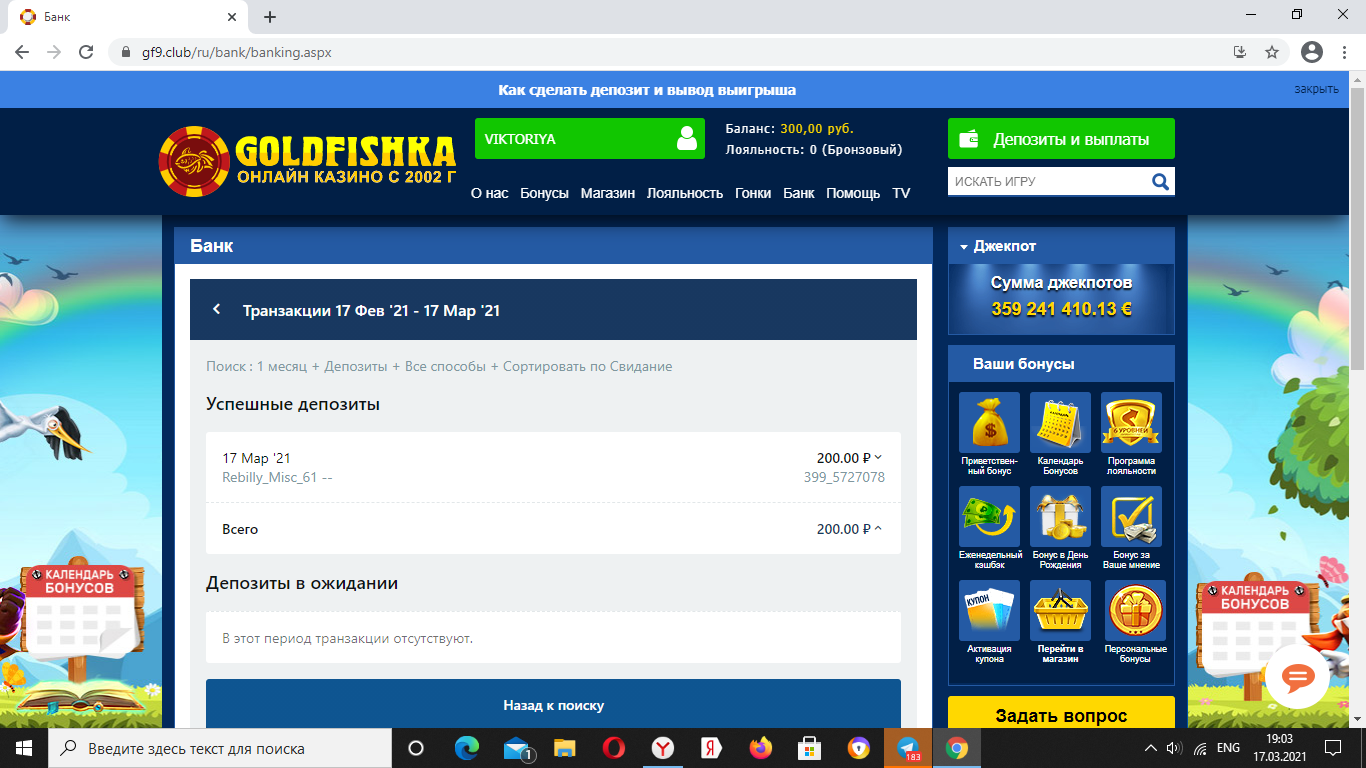Click the magnifier icon in game search
The height and width of the screenshot is (768, 1366).
(1160, 181)
